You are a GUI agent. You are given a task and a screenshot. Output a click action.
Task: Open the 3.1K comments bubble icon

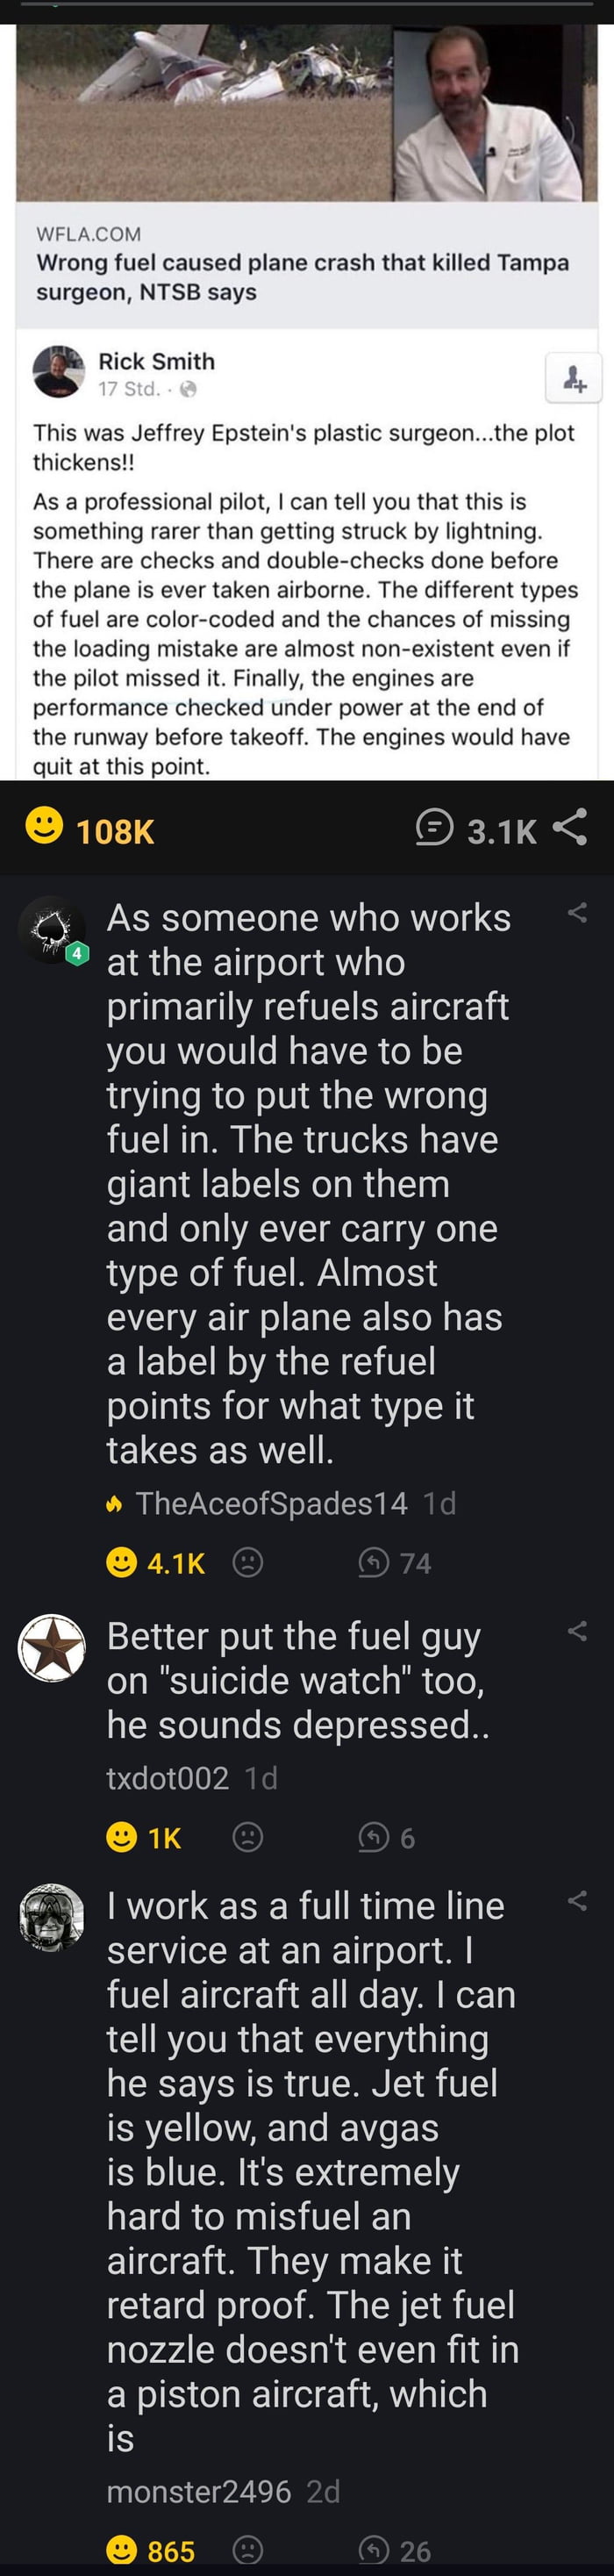point(434,829)
